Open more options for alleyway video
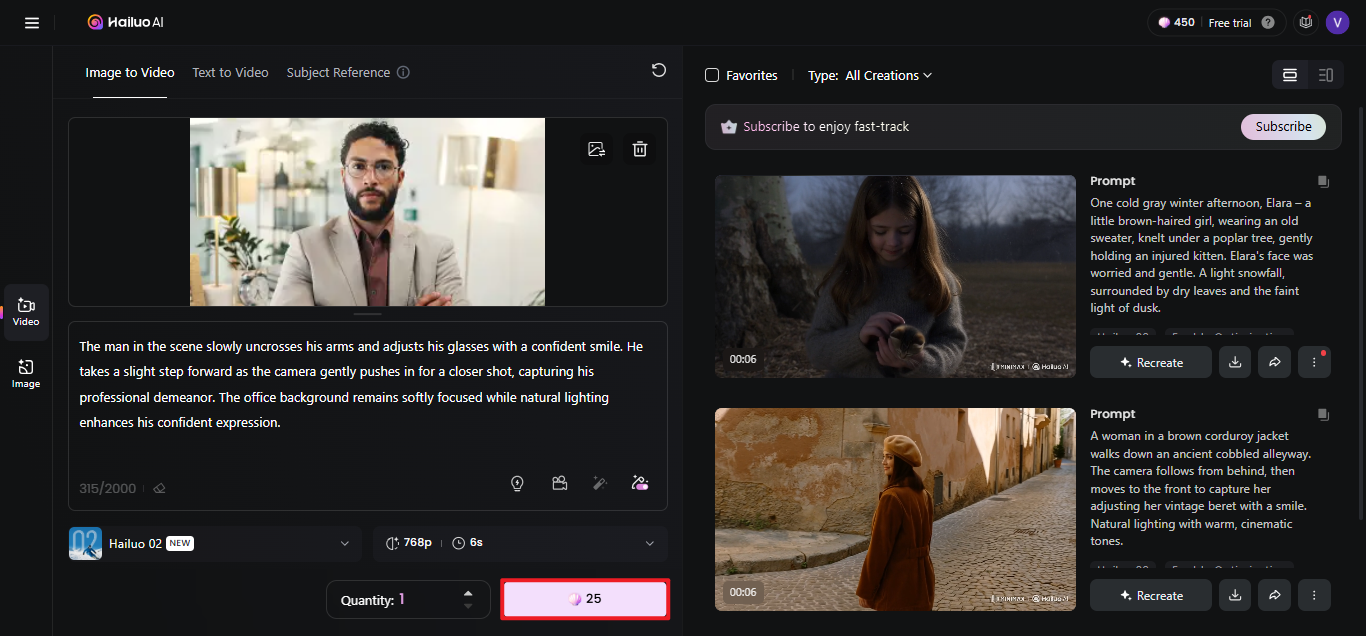Screen dimensions: 1366x636 pos(1314,595)
